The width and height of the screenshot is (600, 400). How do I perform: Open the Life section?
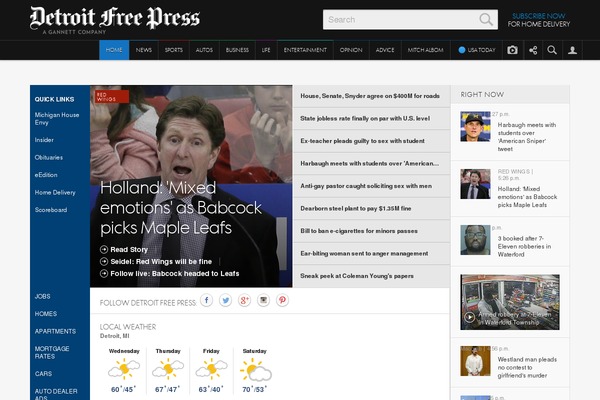click(x=266, y=50)
